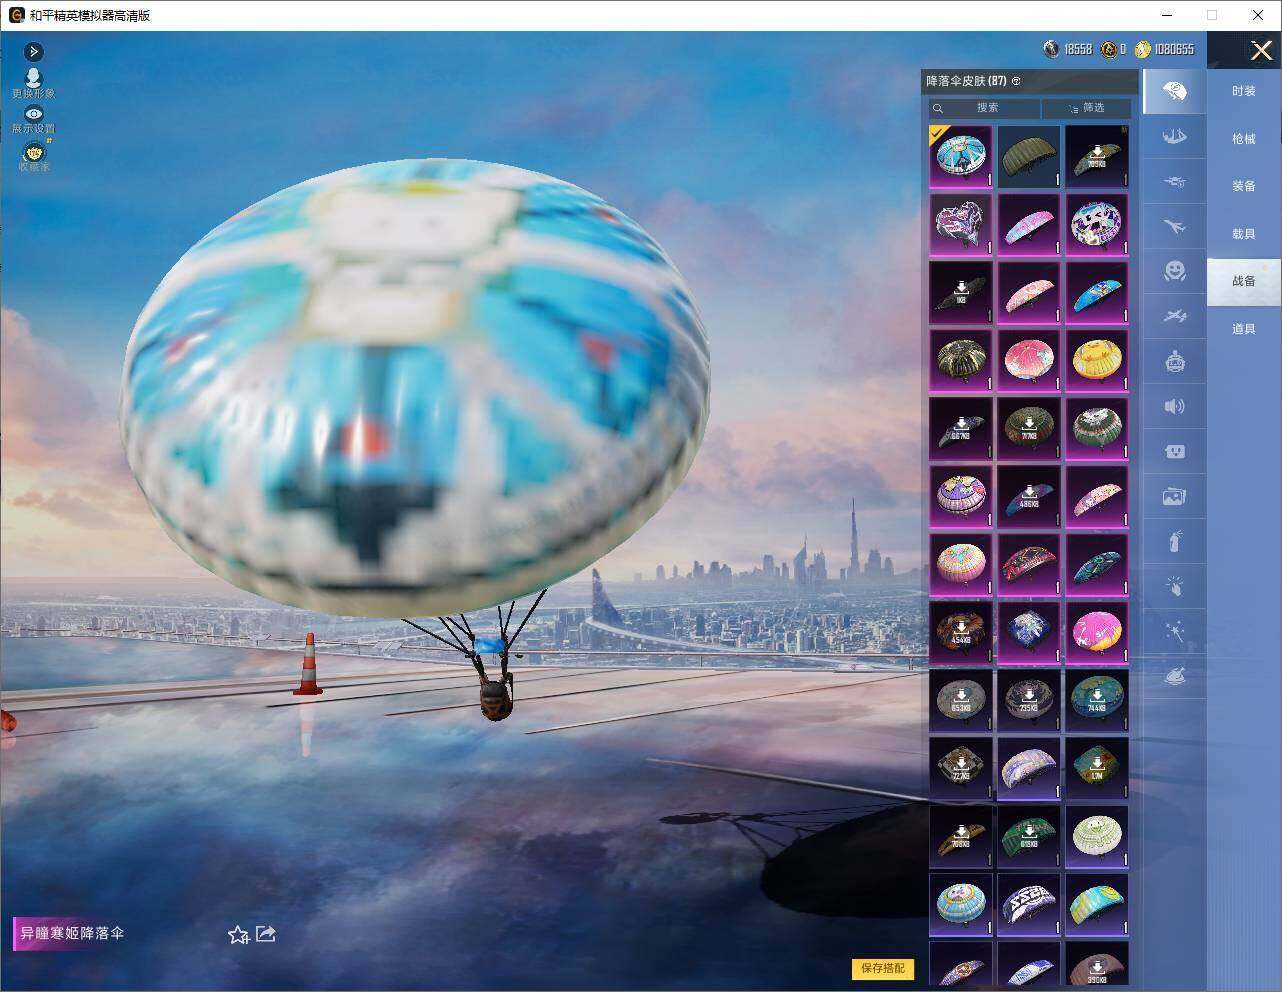Image resolution: width=1282 pixels, height=992 pixels.
Task: Click the help question mark beside 降落伞皮肤
Action: pyautogui.click(x=1016, y=81)
